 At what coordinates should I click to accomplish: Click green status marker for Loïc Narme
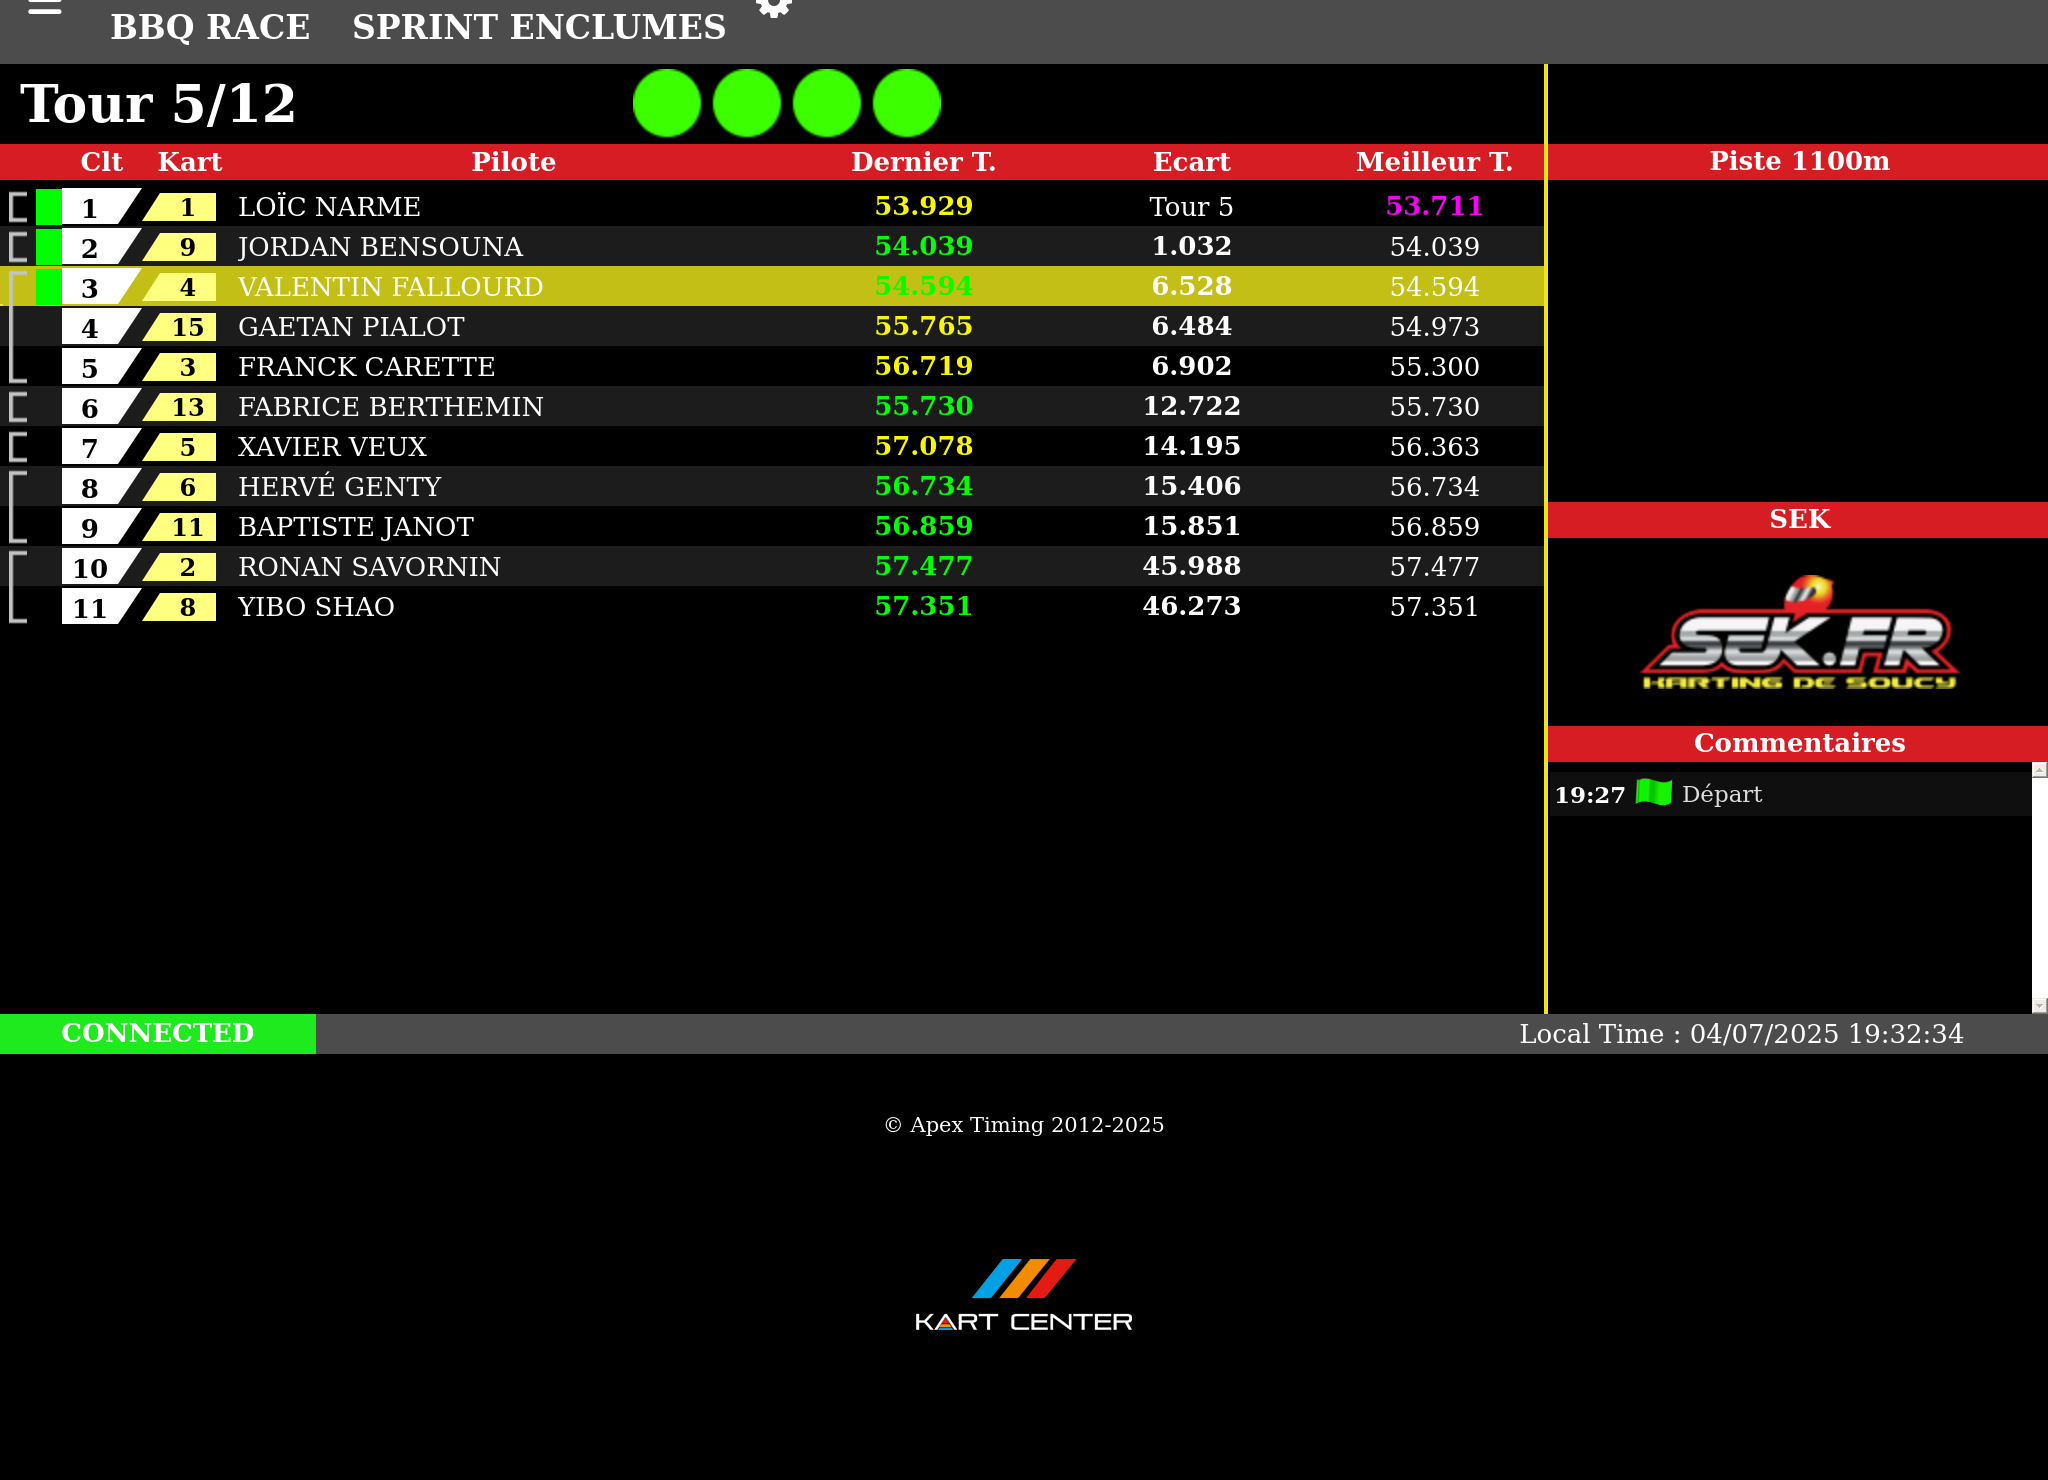click(x=48, y=207)
